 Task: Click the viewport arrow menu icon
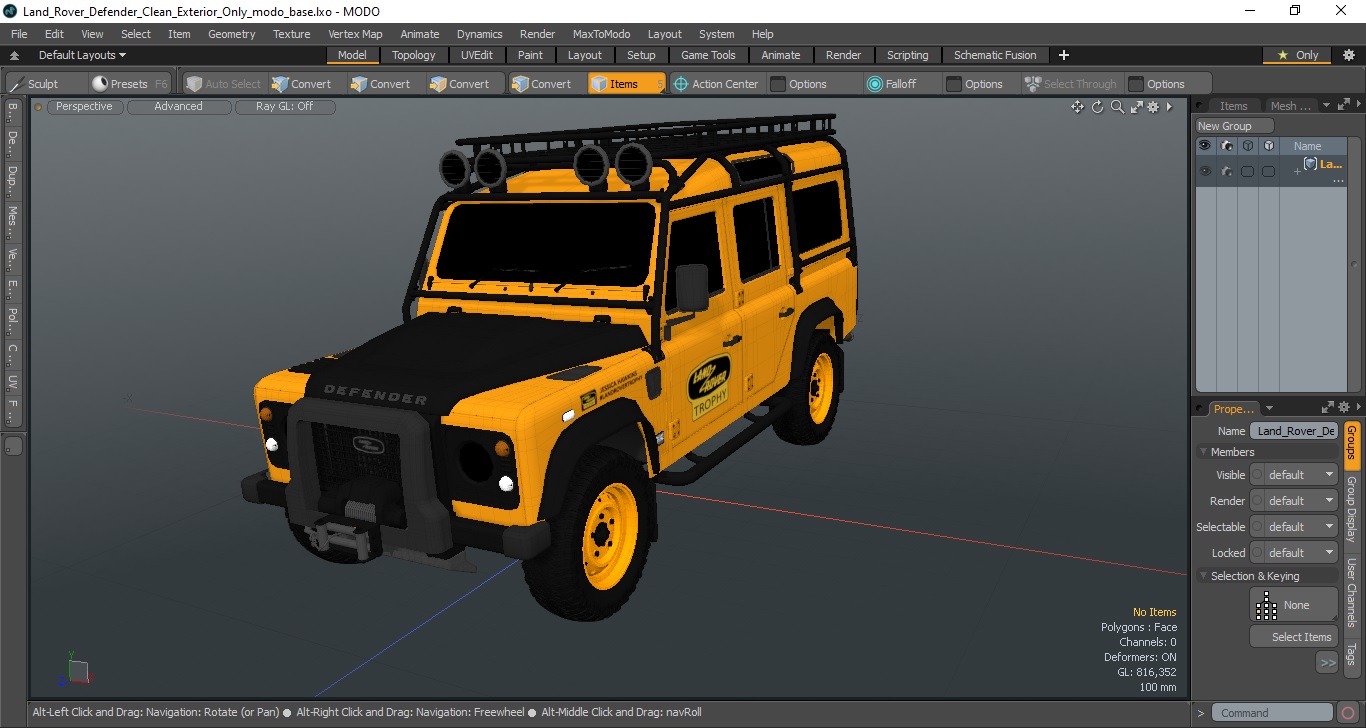coord(1170,107)
